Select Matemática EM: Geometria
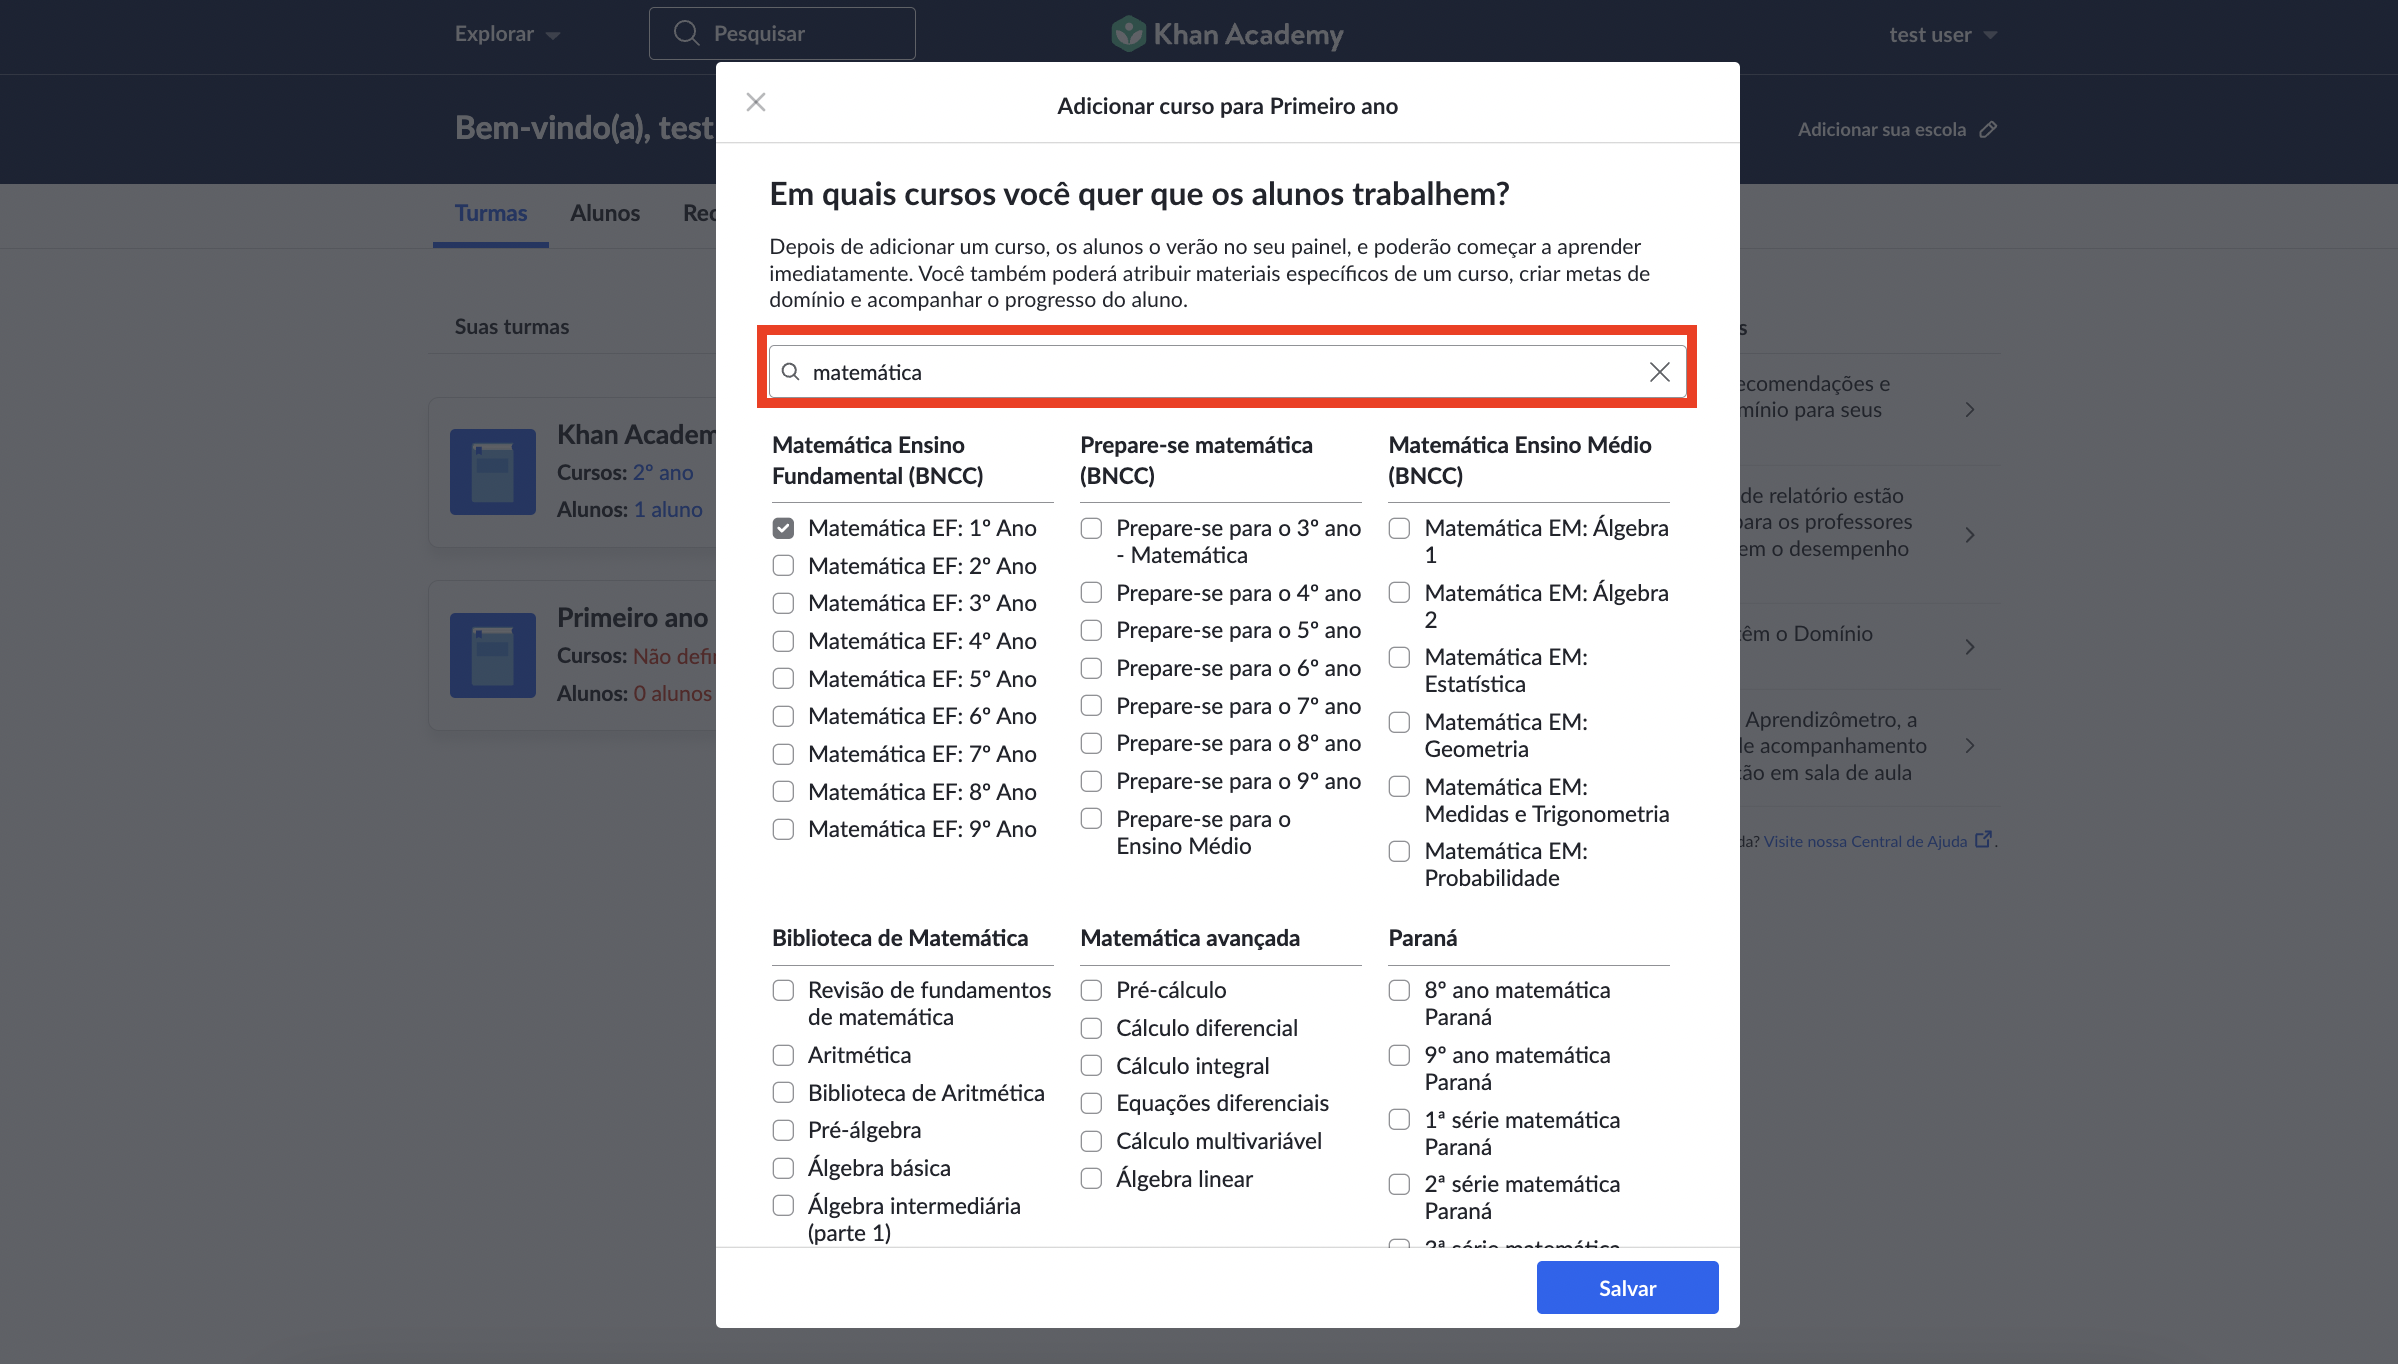The image size is (2398, 1364). 1399,722
